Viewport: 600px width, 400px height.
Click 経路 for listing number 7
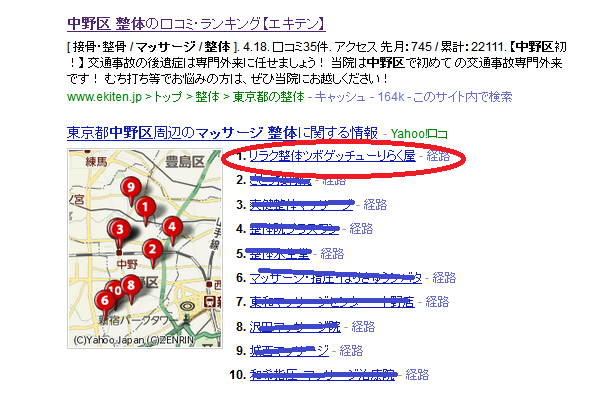(x=437, y=302)
